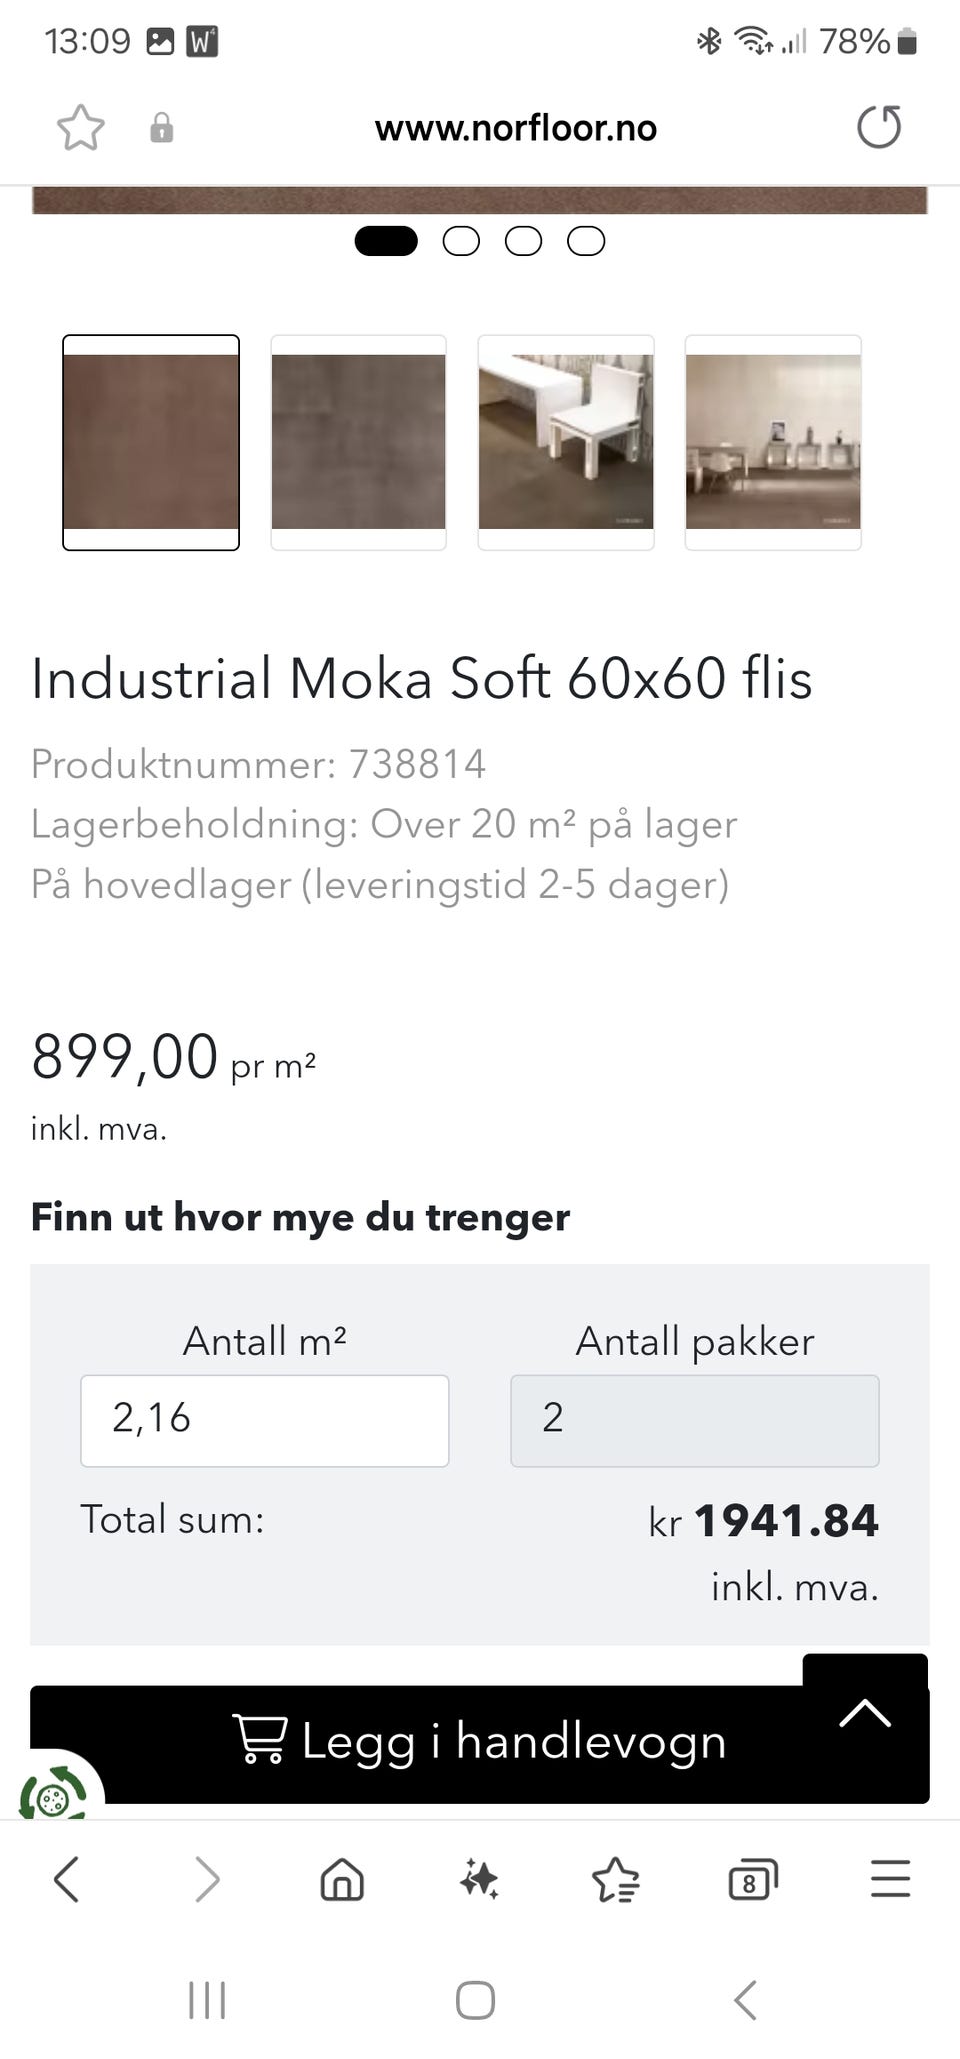The height and width of the screenshot is (2059, 960).
Task: Open the browser hamburger menu
Action: tap(890, 1879)
